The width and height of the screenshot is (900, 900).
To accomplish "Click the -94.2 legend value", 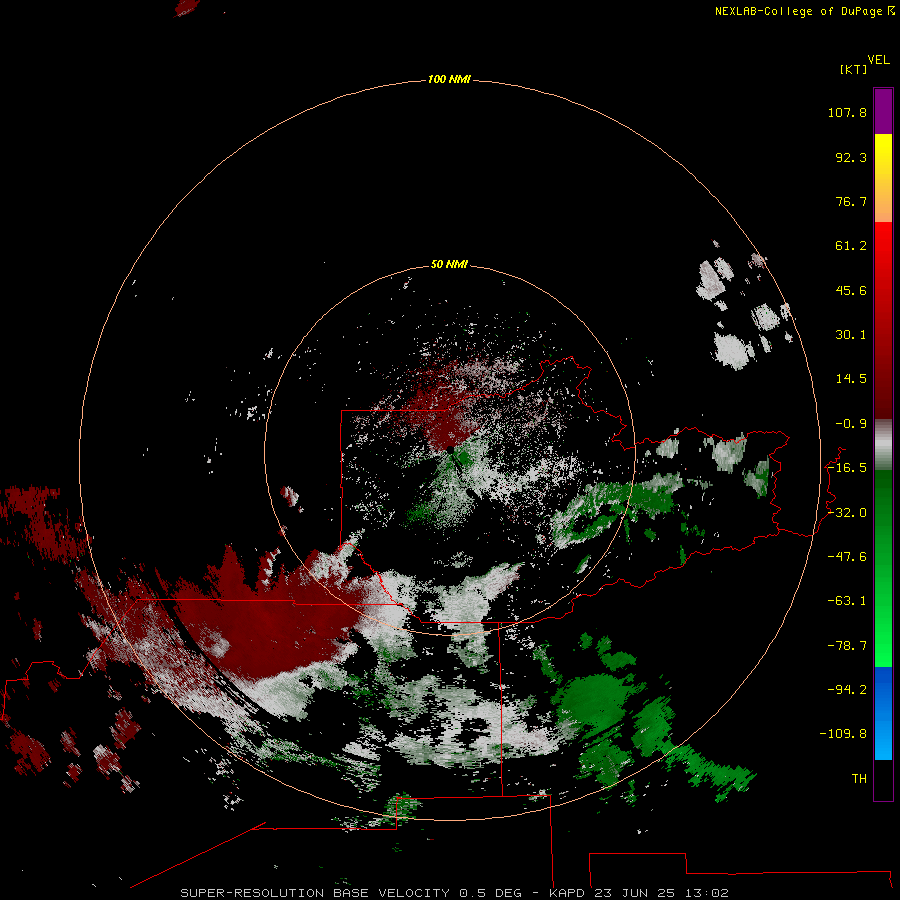I will coord(847,690).
